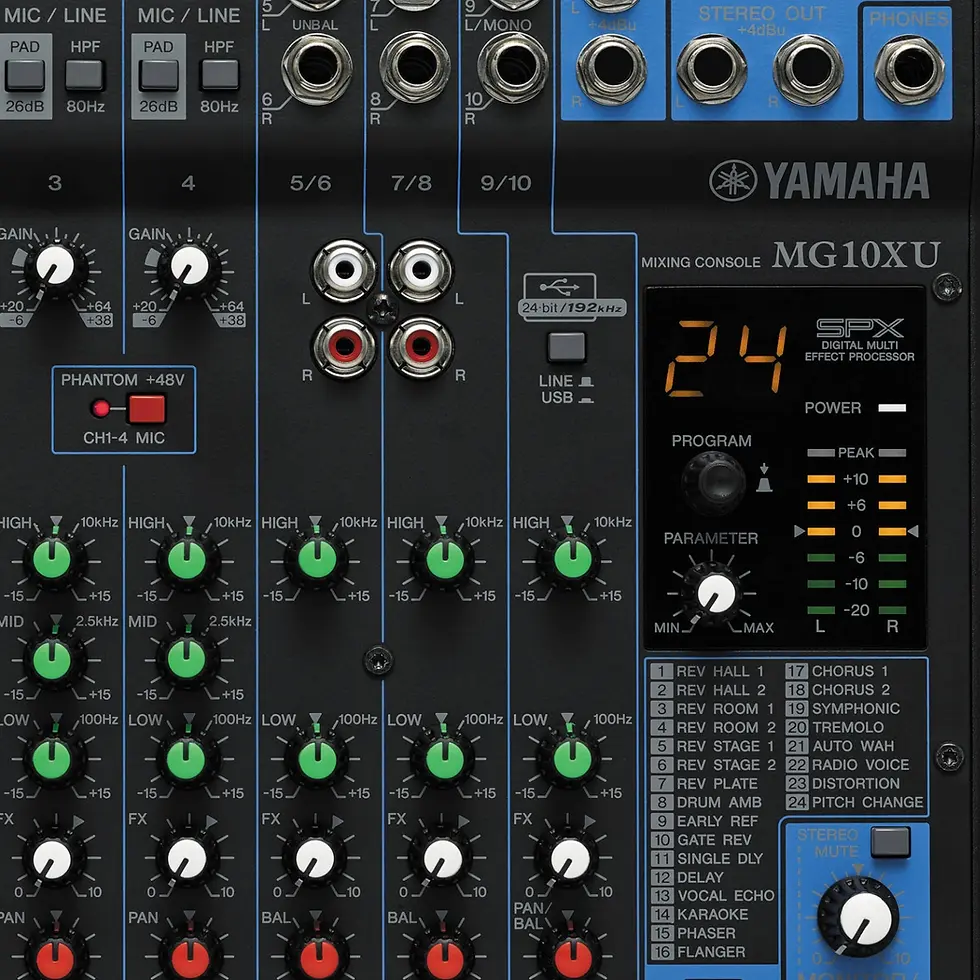Click the channel 5/6 red R RCA jack
The image size is (980, 980).
click(x=344, y=347)
